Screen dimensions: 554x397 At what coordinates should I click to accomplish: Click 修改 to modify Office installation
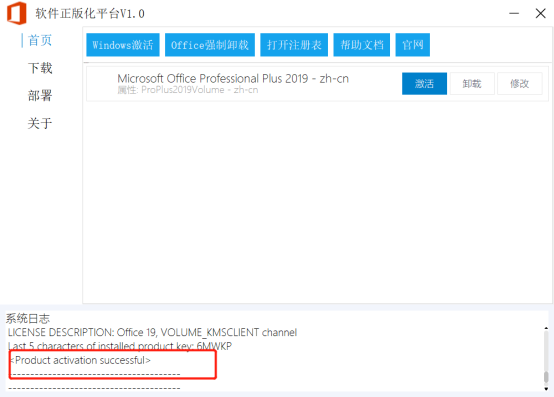click(x=520, y=84)
